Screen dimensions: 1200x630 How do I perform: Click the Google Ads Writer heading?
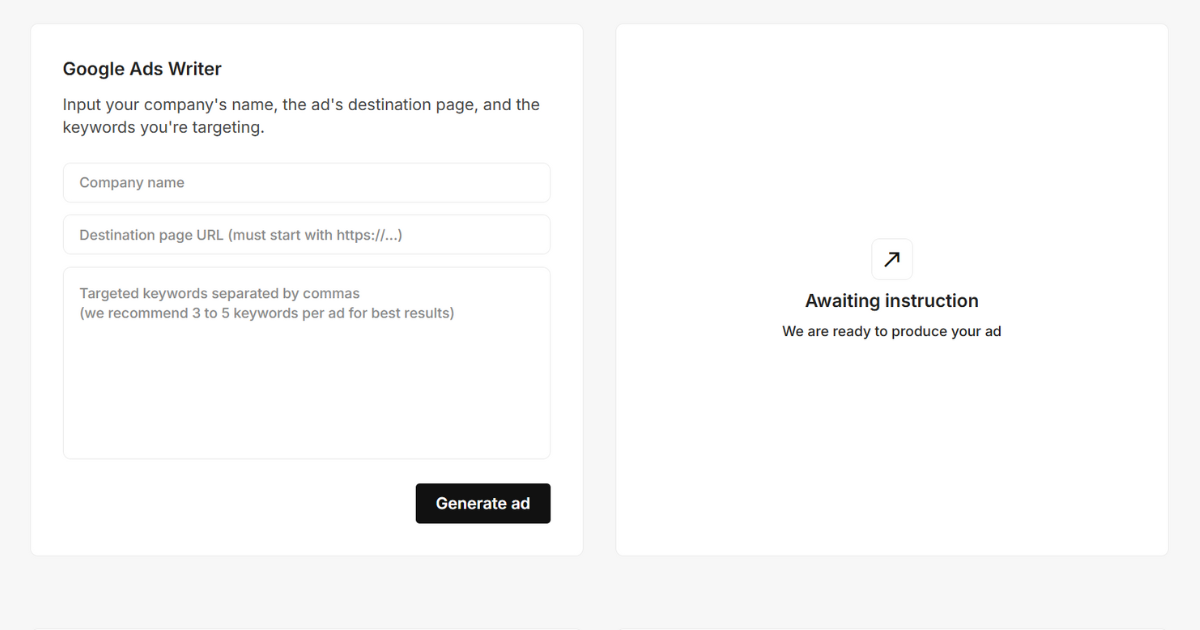[142, 69]
